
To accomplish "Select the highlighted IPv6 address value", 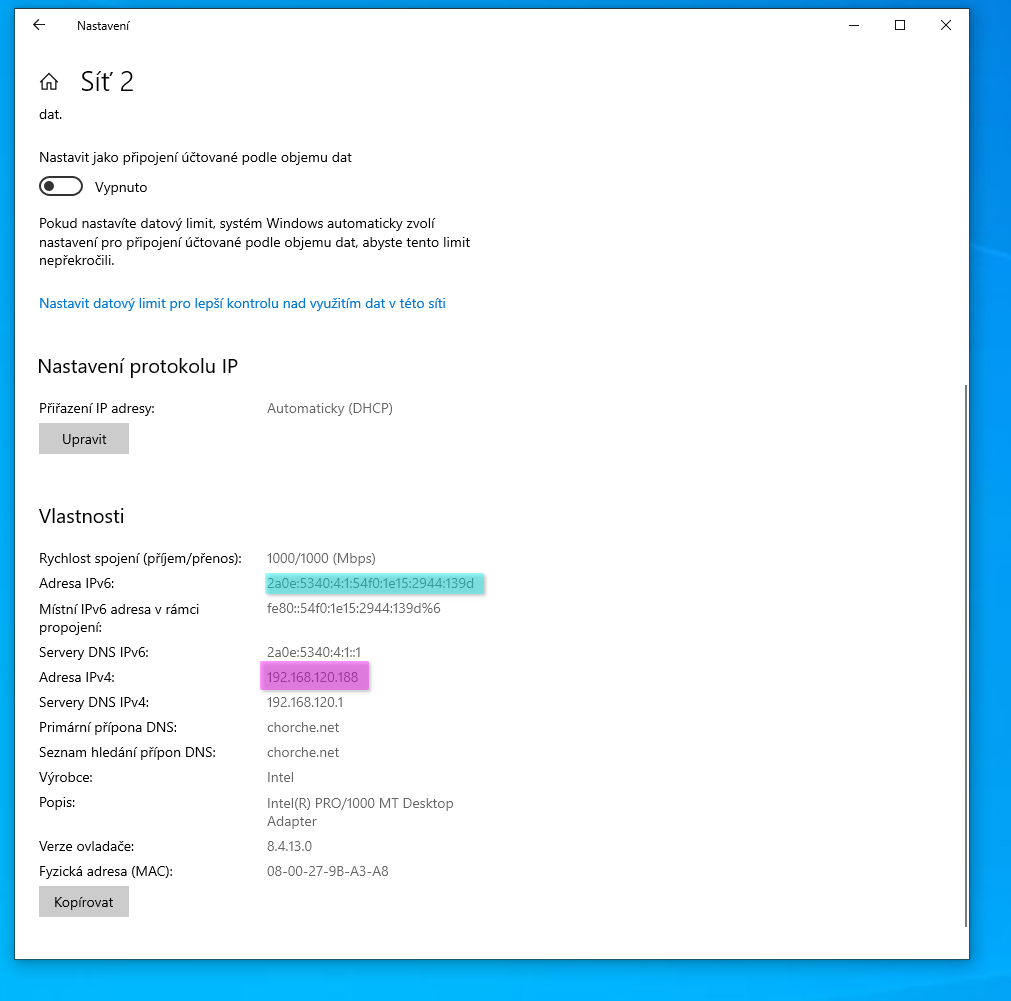I will pyautogui.click(x=375, y=583).
